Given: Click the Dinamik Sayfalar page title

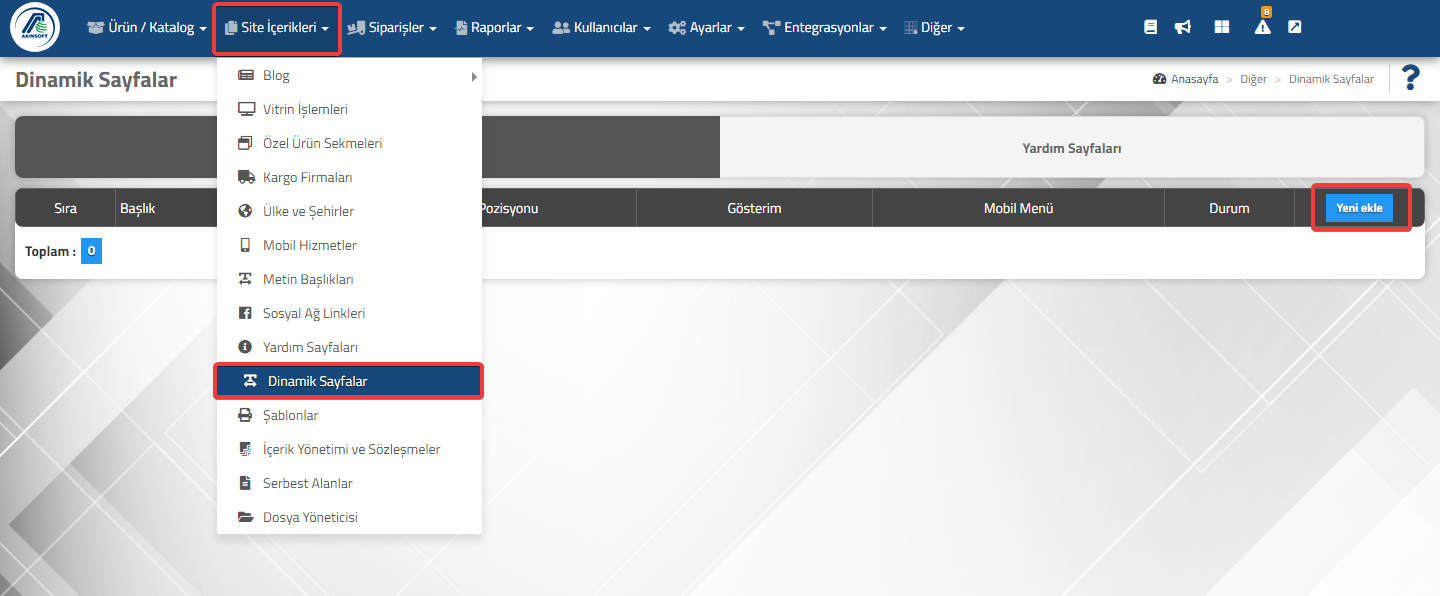Looking at the screenshot, I should [96, 80].
